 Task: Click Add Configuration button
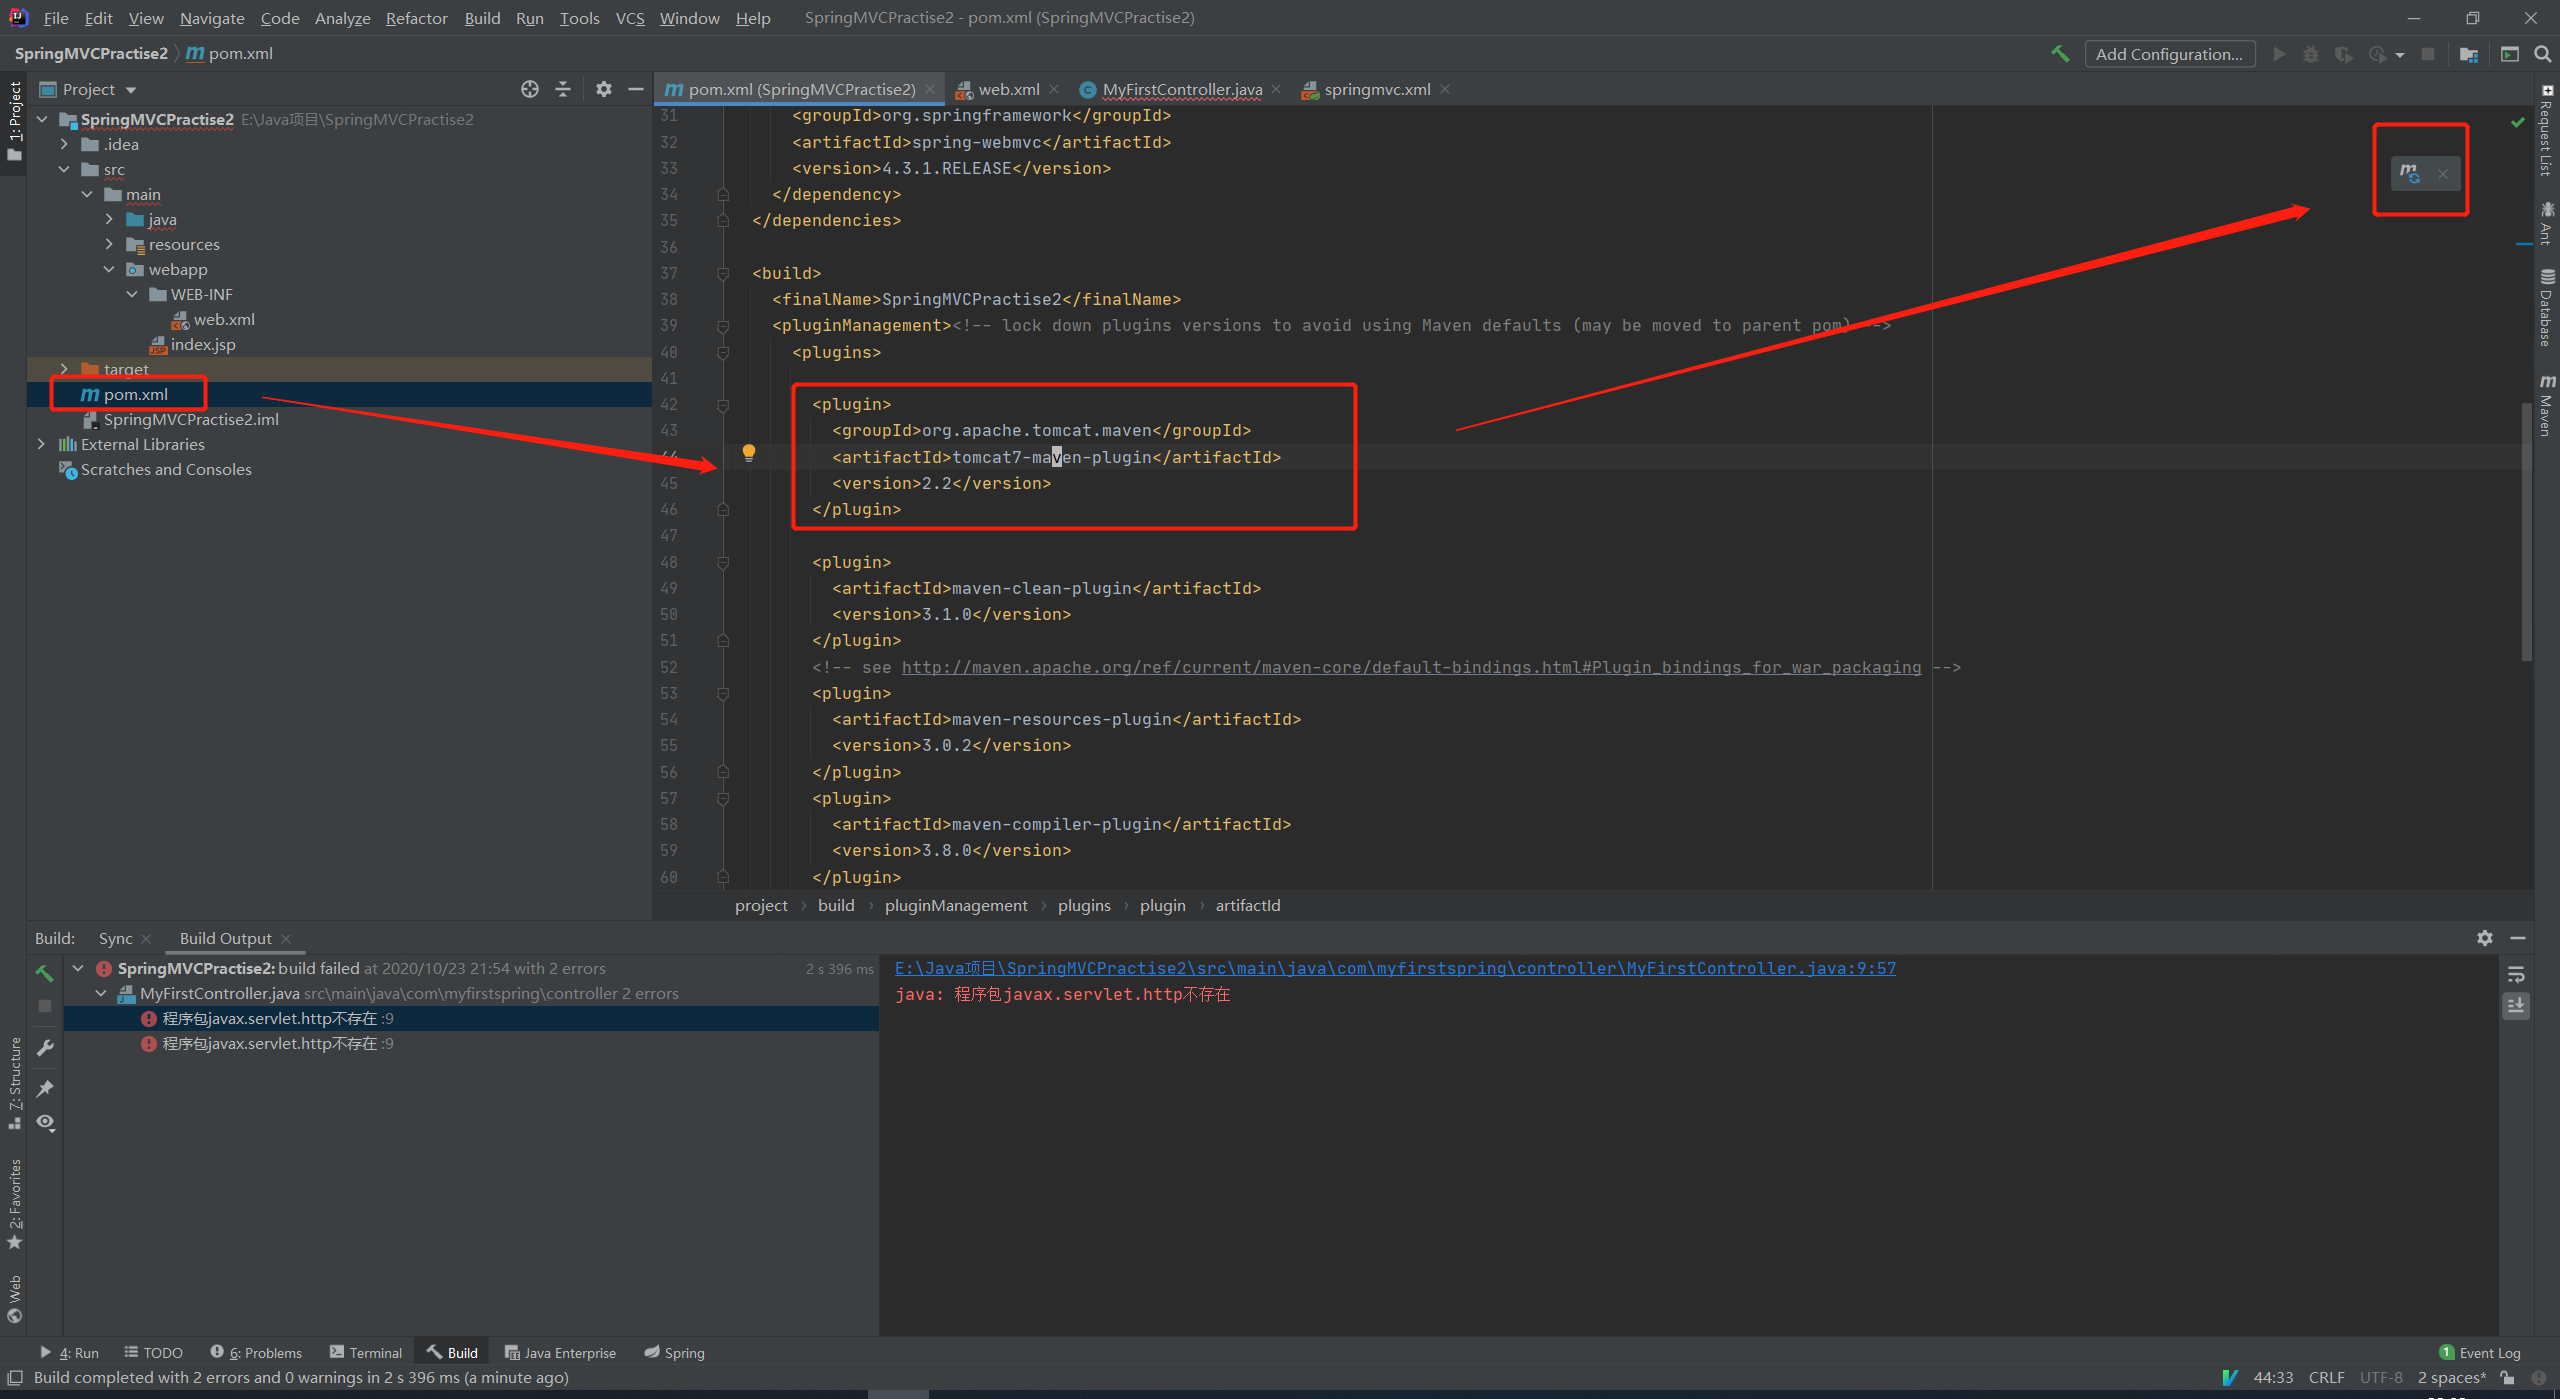coord(2168,54)
